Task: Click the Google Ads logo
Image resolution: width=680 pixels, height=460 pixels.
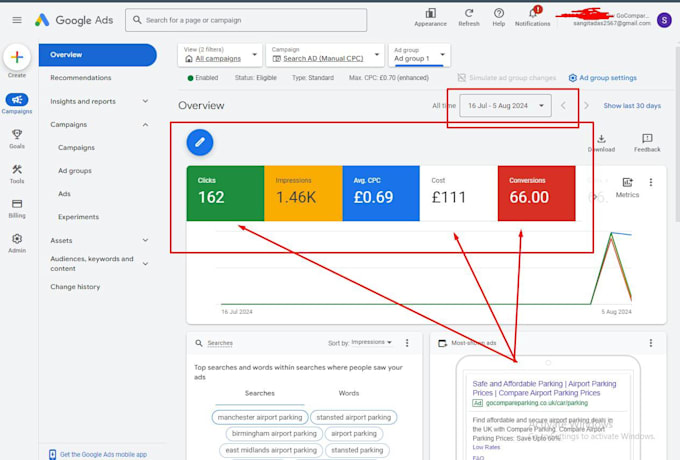Action: click(x=74, y=20)
